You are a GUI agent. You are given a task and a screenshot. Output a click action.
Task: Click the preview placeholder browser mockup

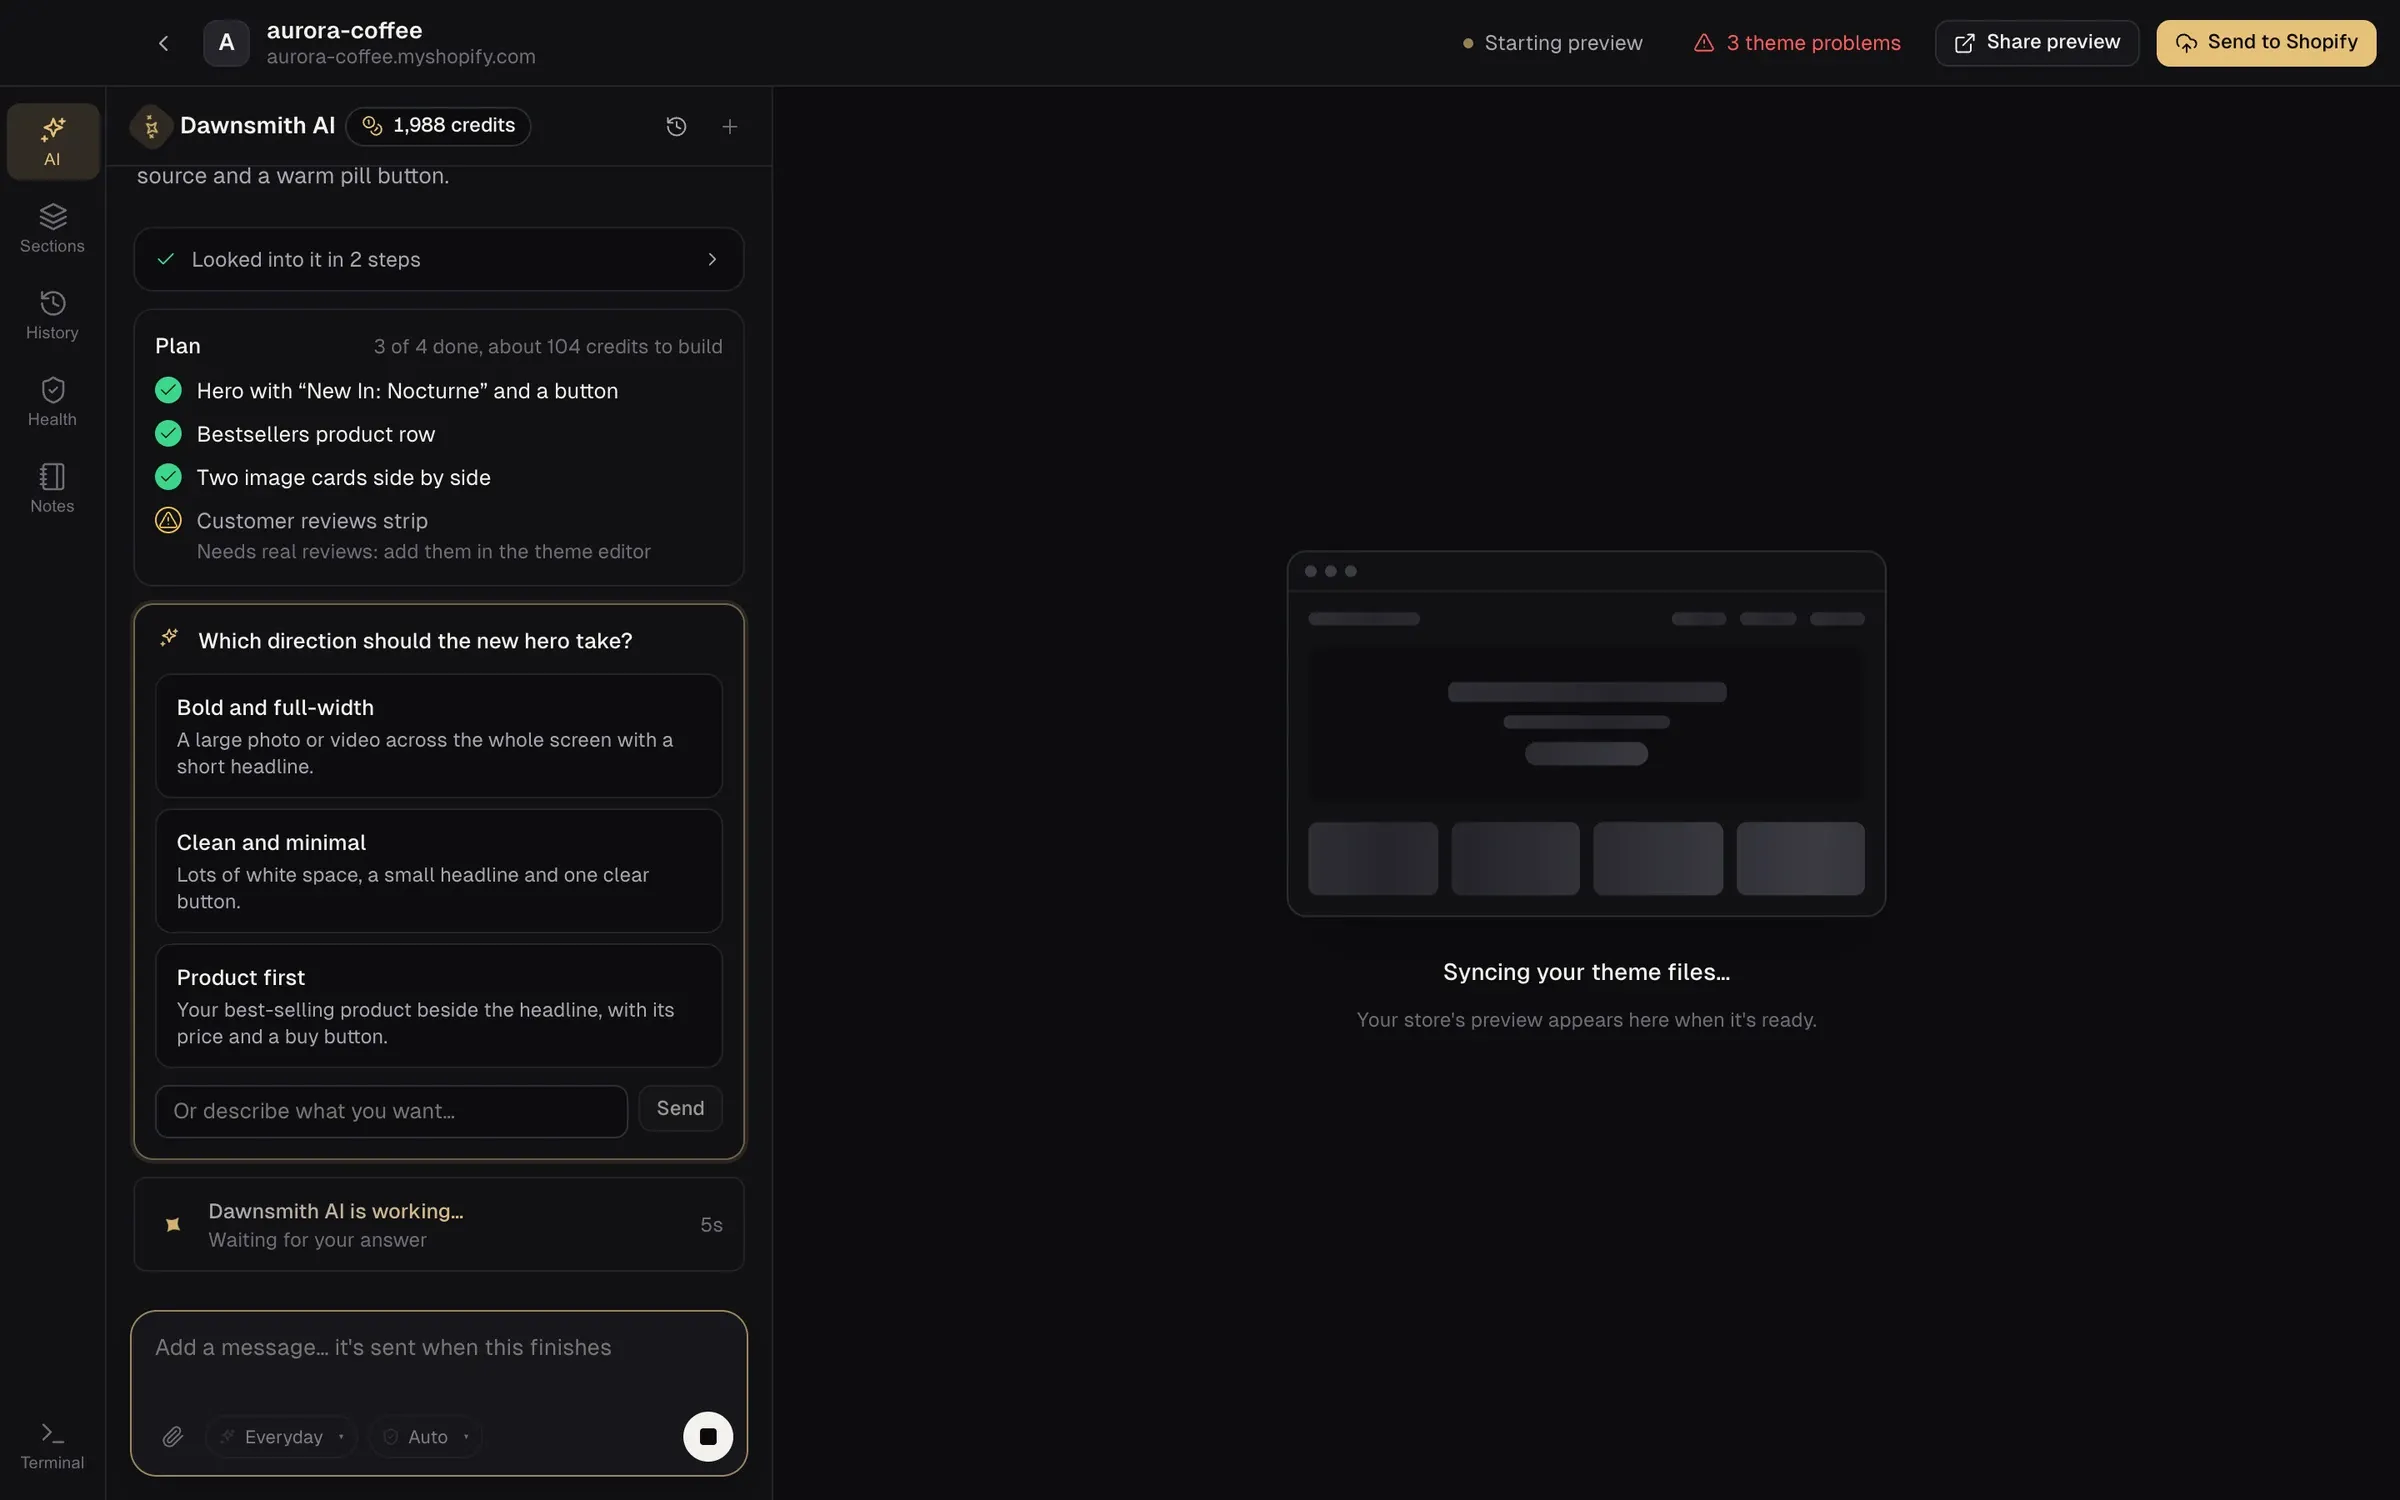[1586, 733]
